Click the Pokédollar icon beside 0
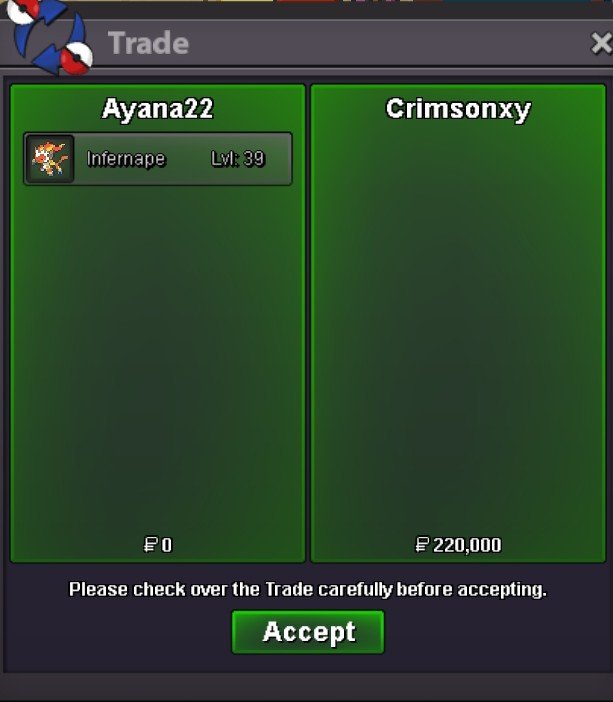This screenshot has width=613, height=702. pos(150,545)
